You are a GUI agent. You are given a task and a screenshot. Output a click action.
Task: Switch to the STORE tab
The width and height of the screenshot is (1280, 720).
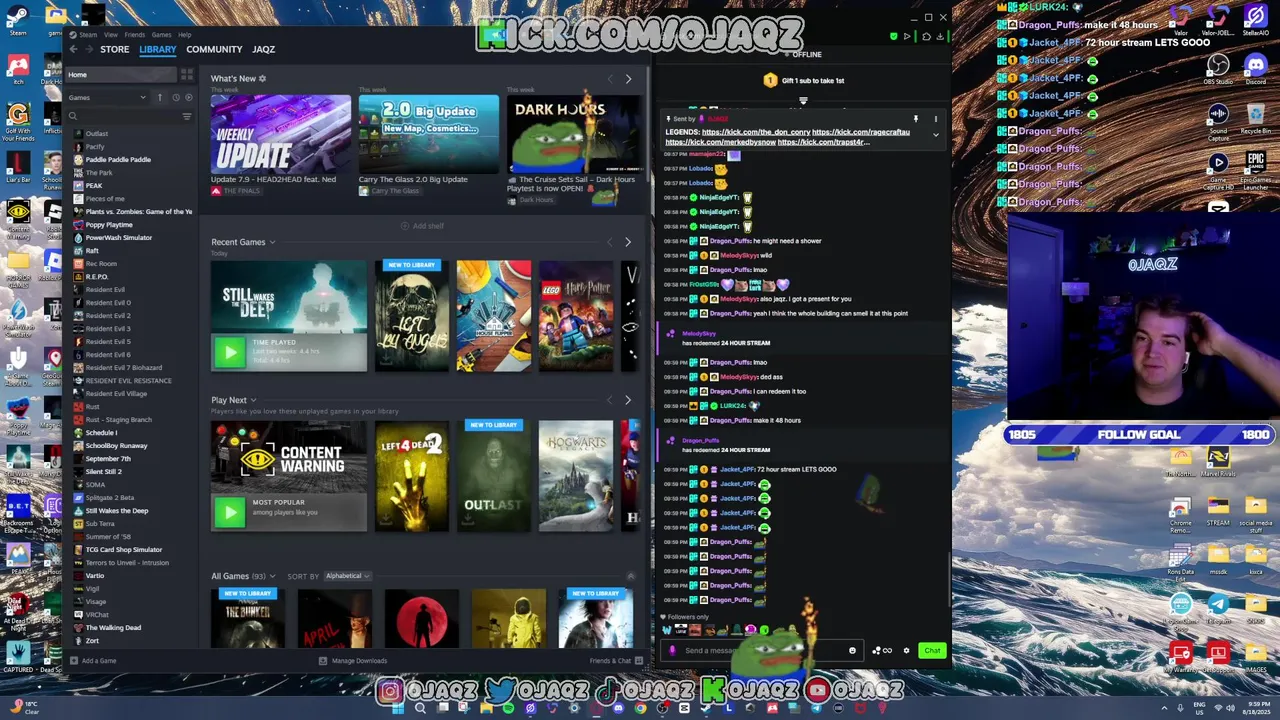pos(114,49)
